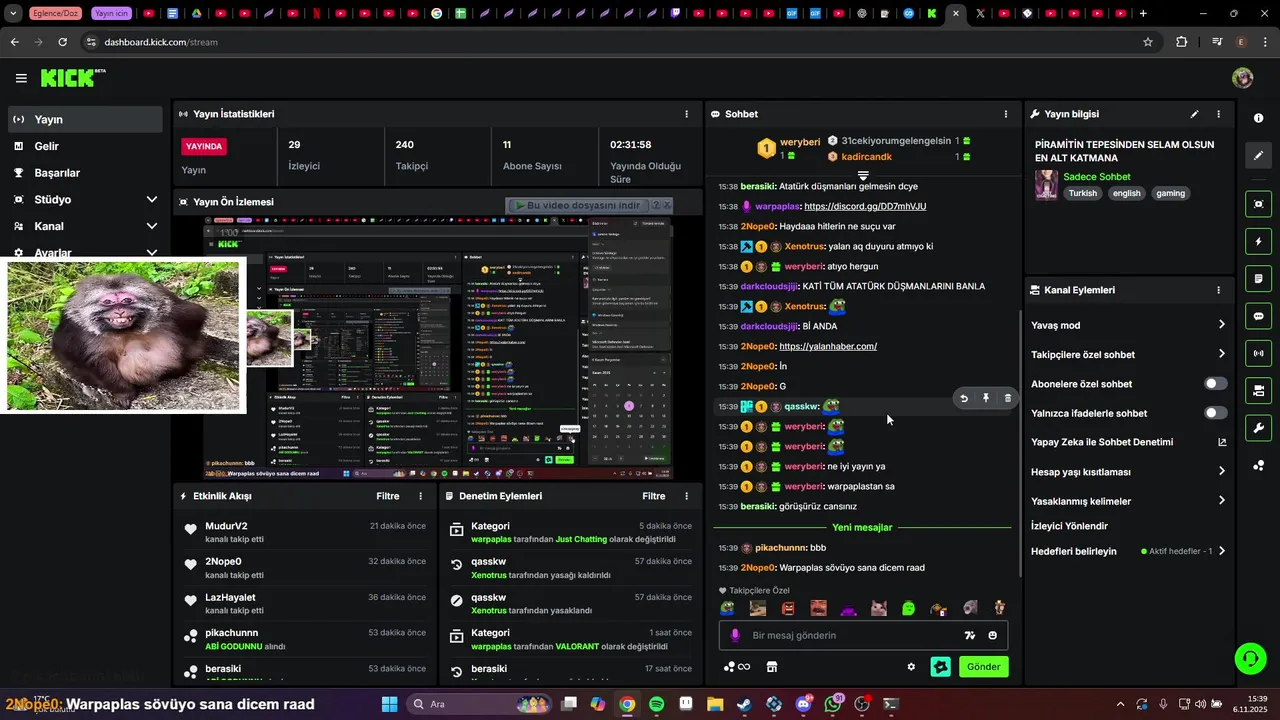This screenshot has width=1280, height=720.
Task: Delete the qasskw chat message with trash icon
Action: pos(1007,398)
